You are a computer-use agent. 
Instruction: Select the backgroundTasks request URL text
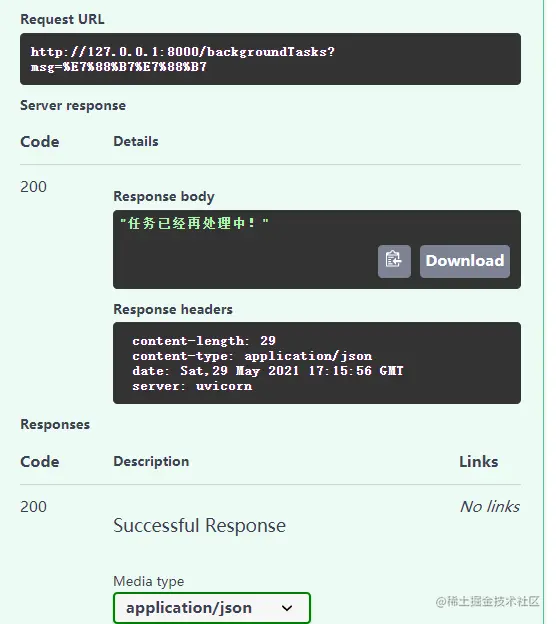pyautogui.click(x=183, y=59)
